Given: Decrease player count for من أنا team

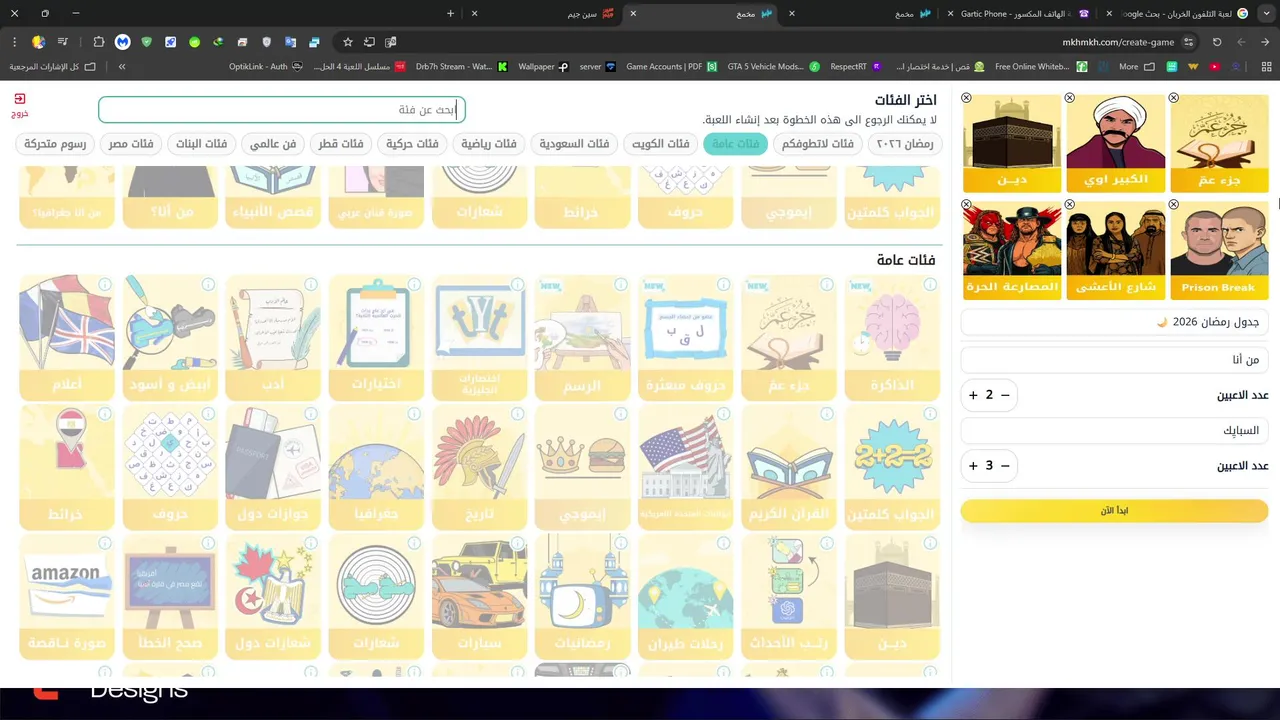Looking at the screenshot, I should (x=1006, y=395).
